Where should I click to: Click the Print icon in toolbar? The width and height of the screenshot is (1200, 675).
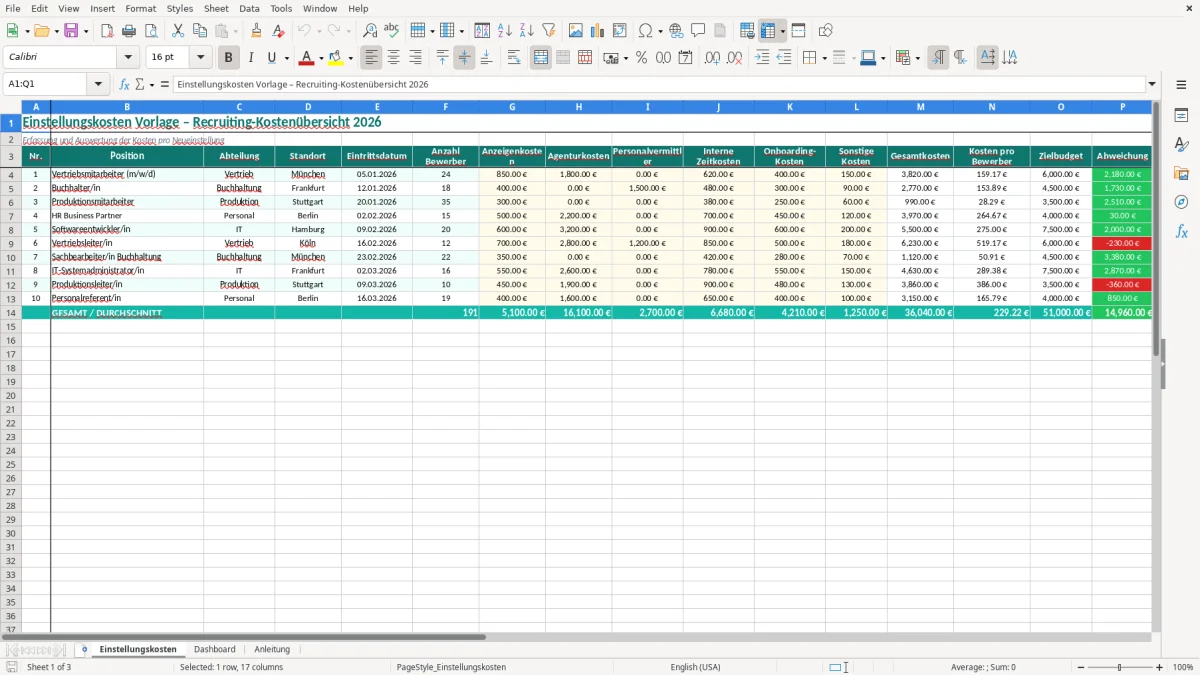pos(129,31)
